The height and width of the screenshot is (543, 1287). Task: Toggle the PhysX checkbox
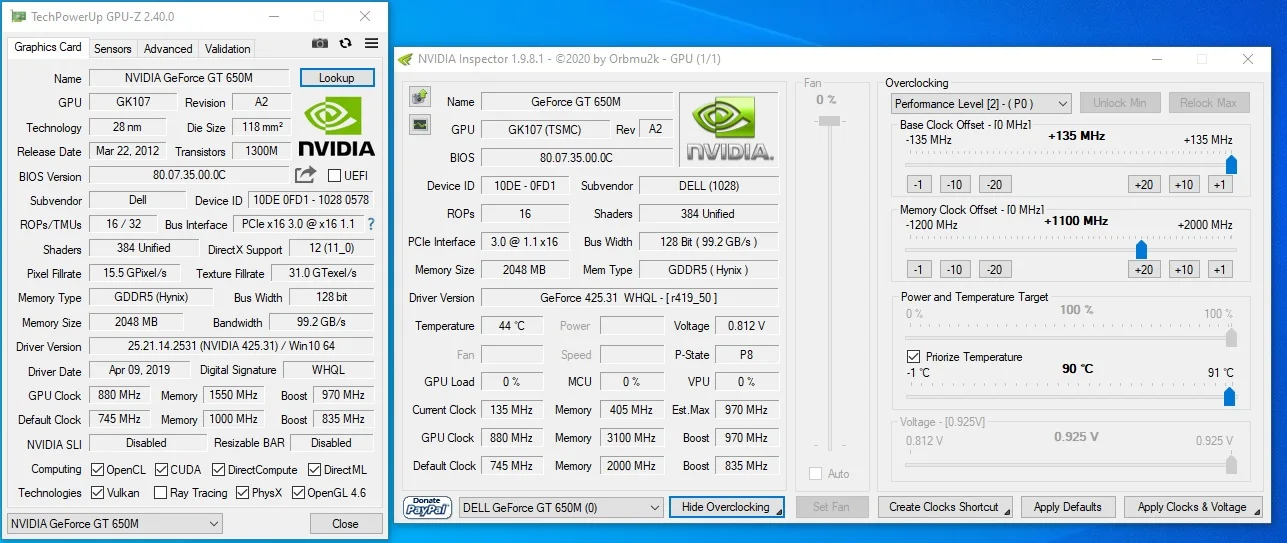coord(242,492)
